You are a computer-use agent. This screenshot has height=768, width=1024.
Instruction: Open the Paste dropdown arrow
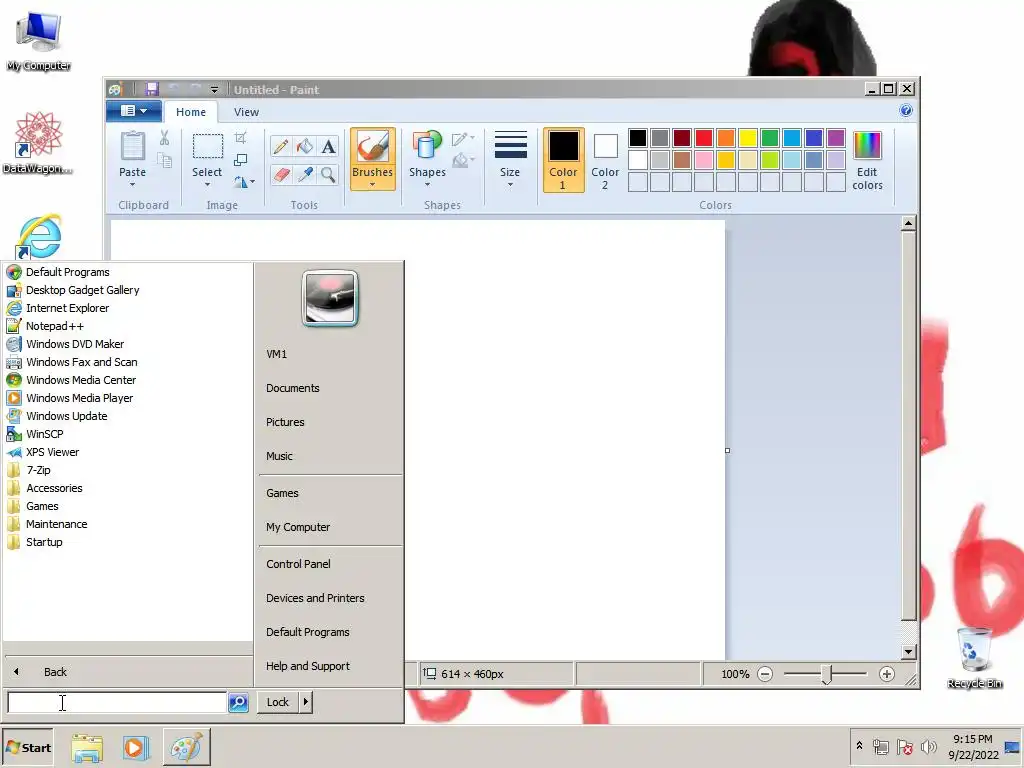133,184
